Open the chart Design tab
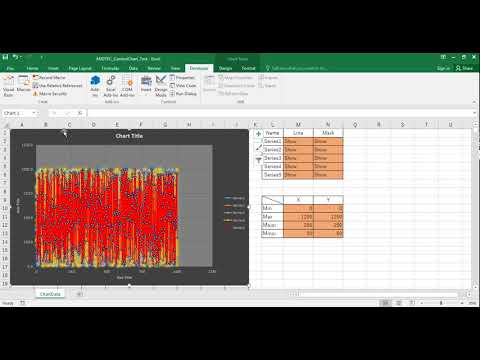The image size is (480, 360). [x=225, y=68]
